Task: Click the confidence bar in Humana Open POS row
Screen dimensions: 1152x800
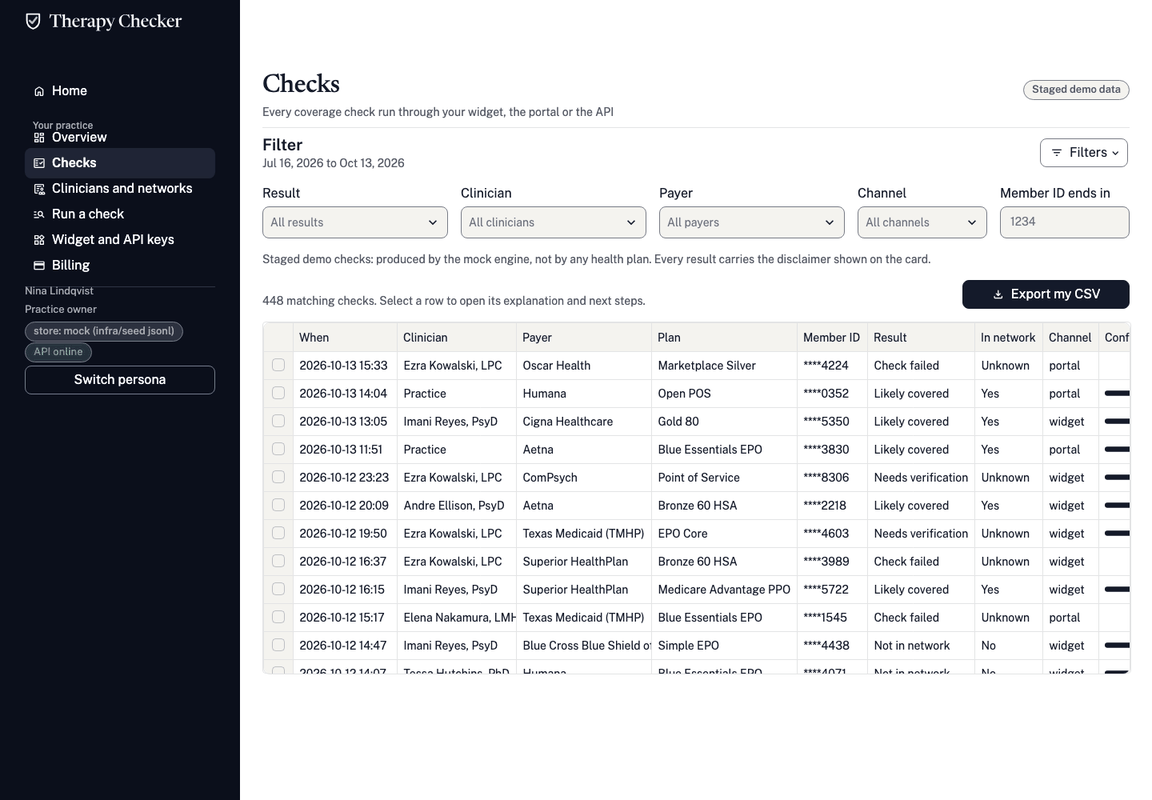Action: point(1117,394)
